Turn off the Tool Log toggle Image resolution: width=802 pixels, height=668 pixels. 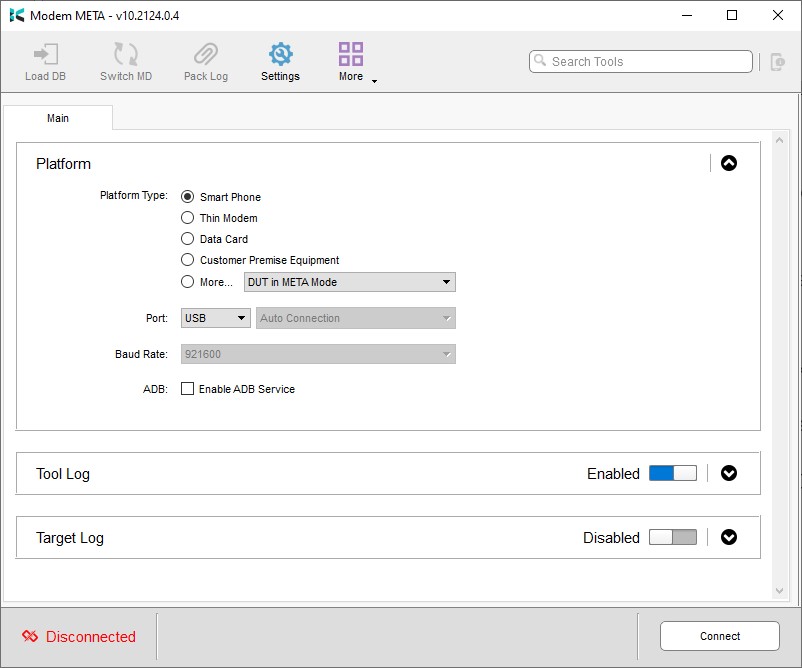(x=672, y=474)
